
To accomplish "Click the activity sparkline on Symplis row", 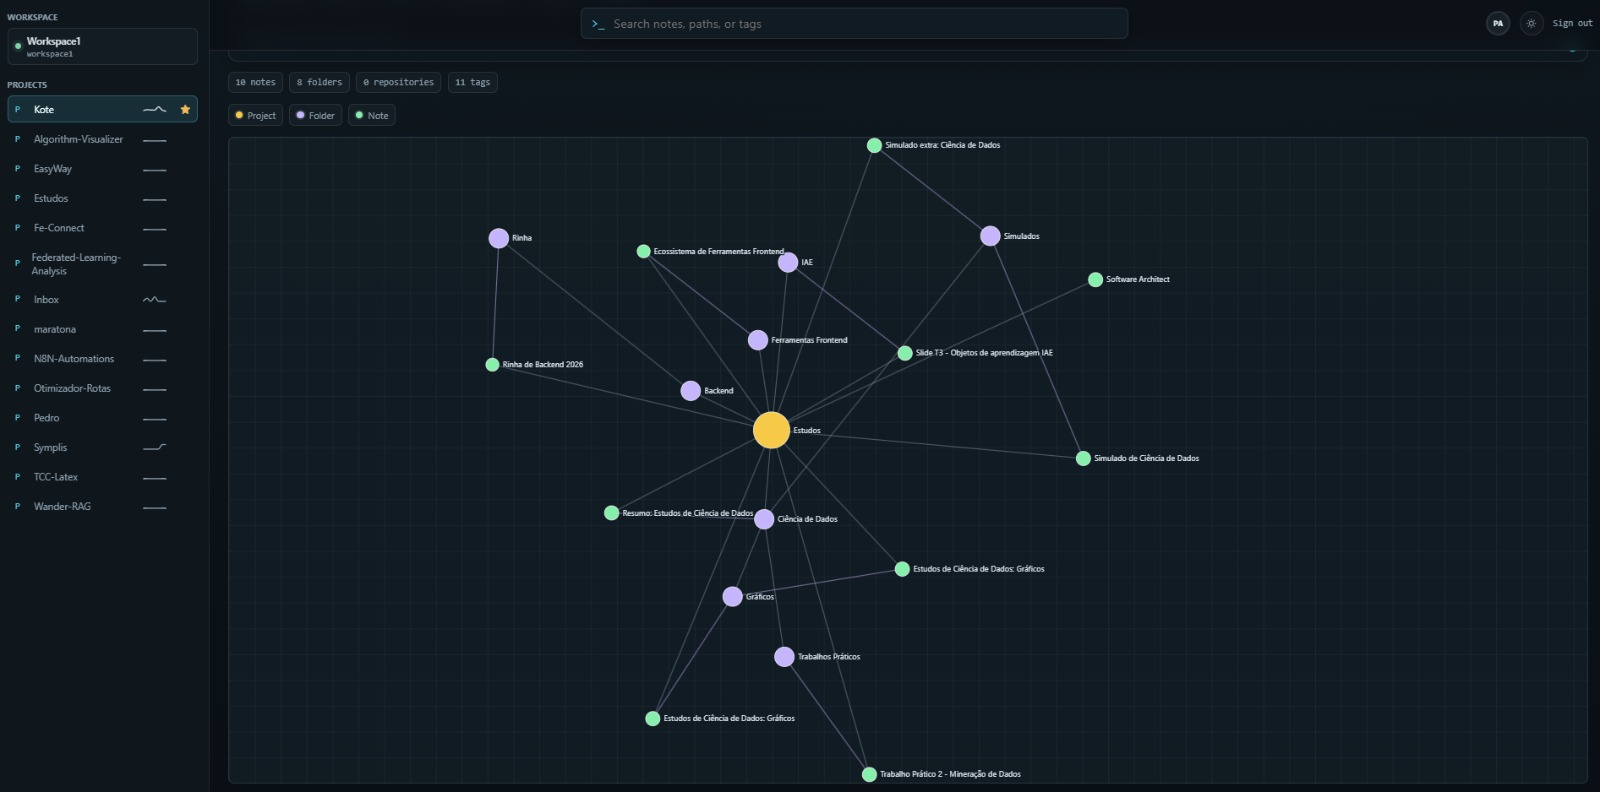I will [155, 448].
